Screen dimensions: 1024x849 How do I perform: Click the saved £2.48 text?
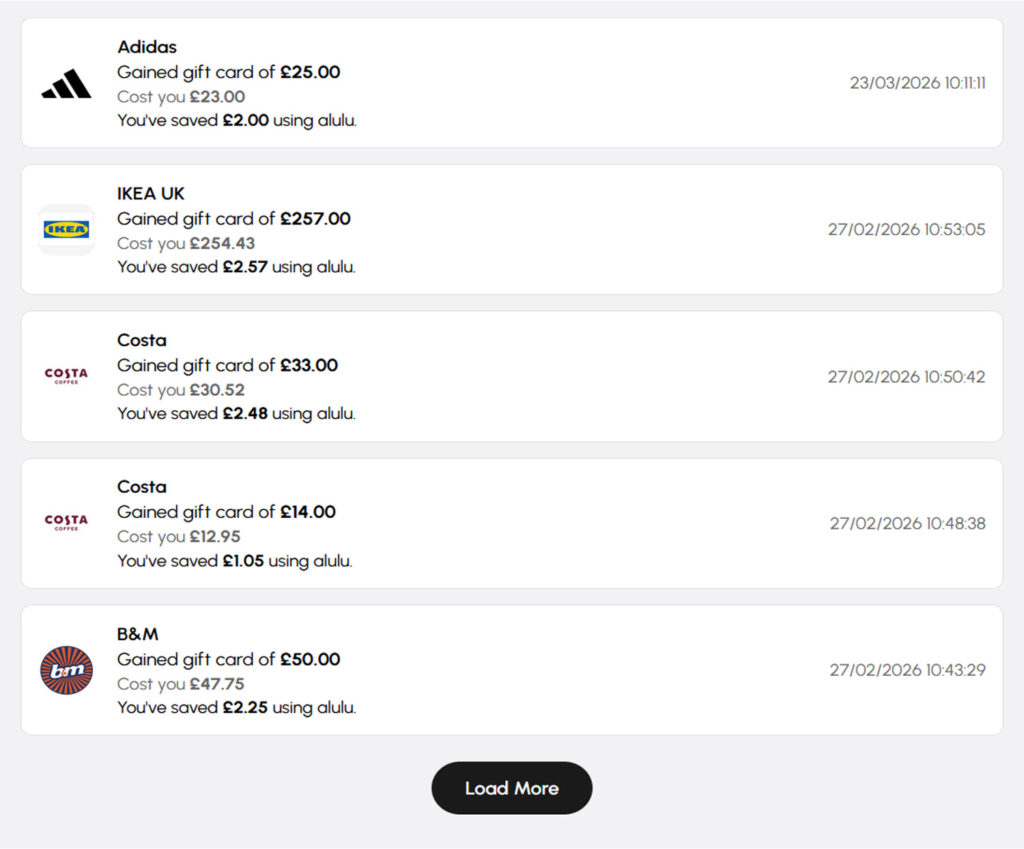tap(245, 414)
